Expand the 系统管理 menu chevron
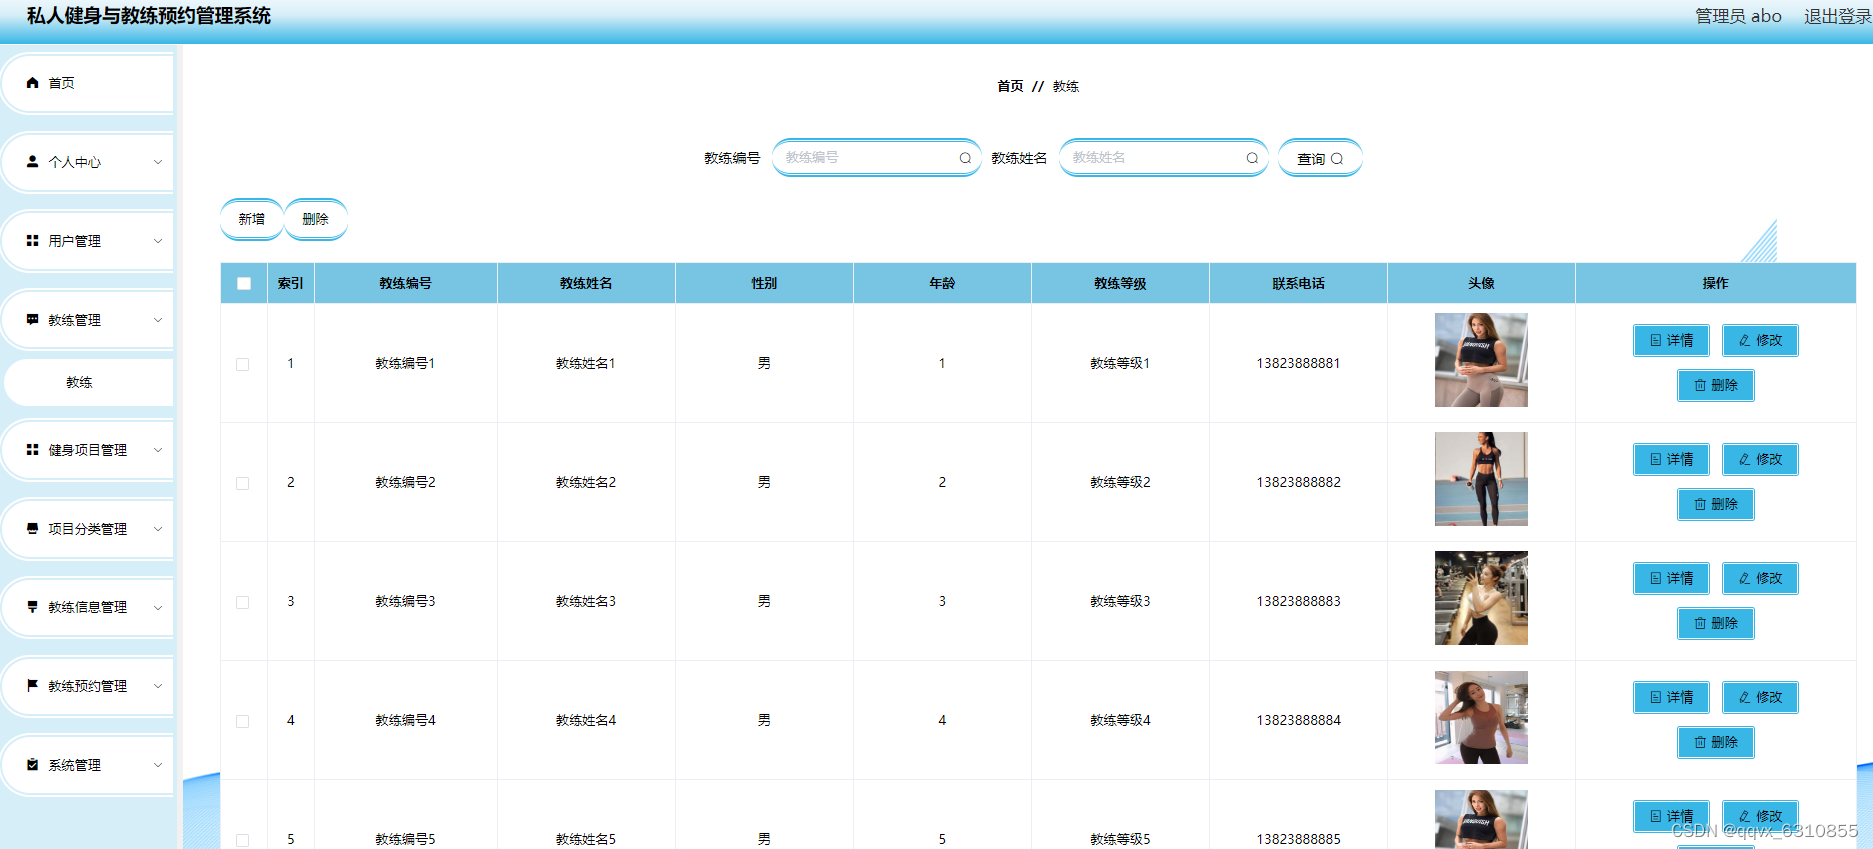This screenshot has height=849, width=1873. click(158, 765)
